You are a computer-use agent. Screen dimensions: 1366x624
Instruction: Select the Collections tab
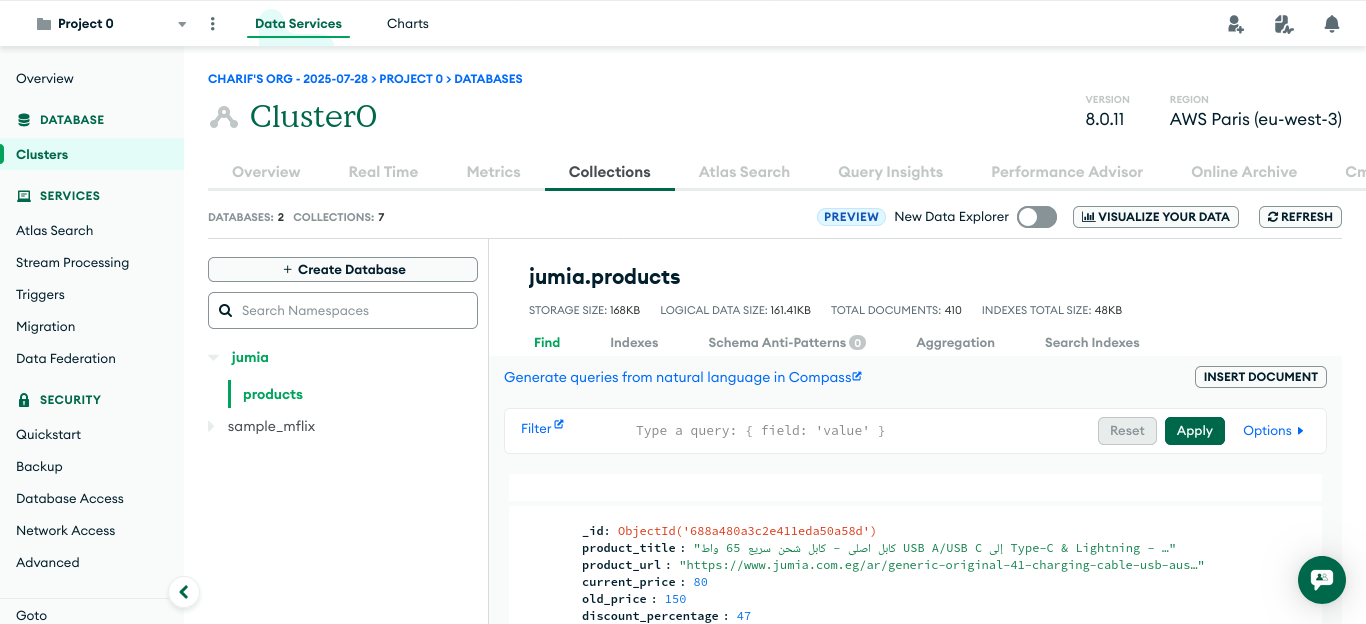[610, 172]
